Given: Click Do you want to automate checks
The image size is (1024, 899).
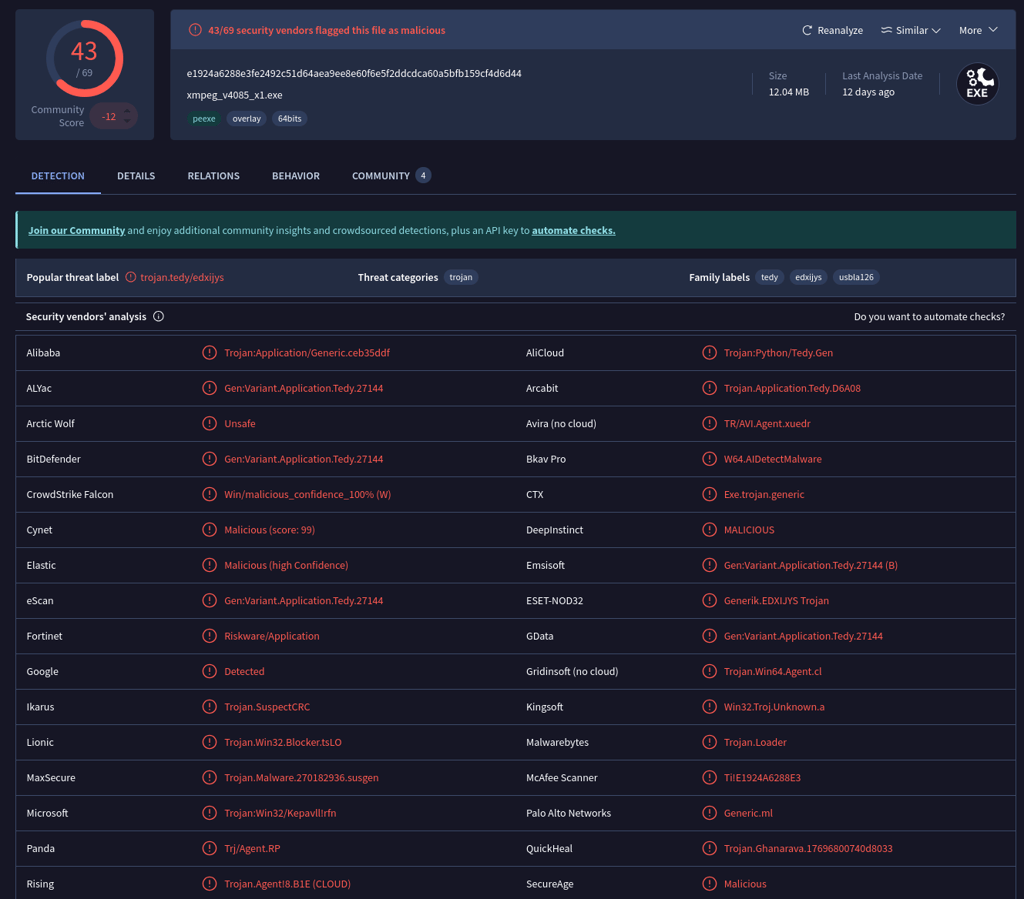Looking at the screenshot, I should click(x=929, y=317).
